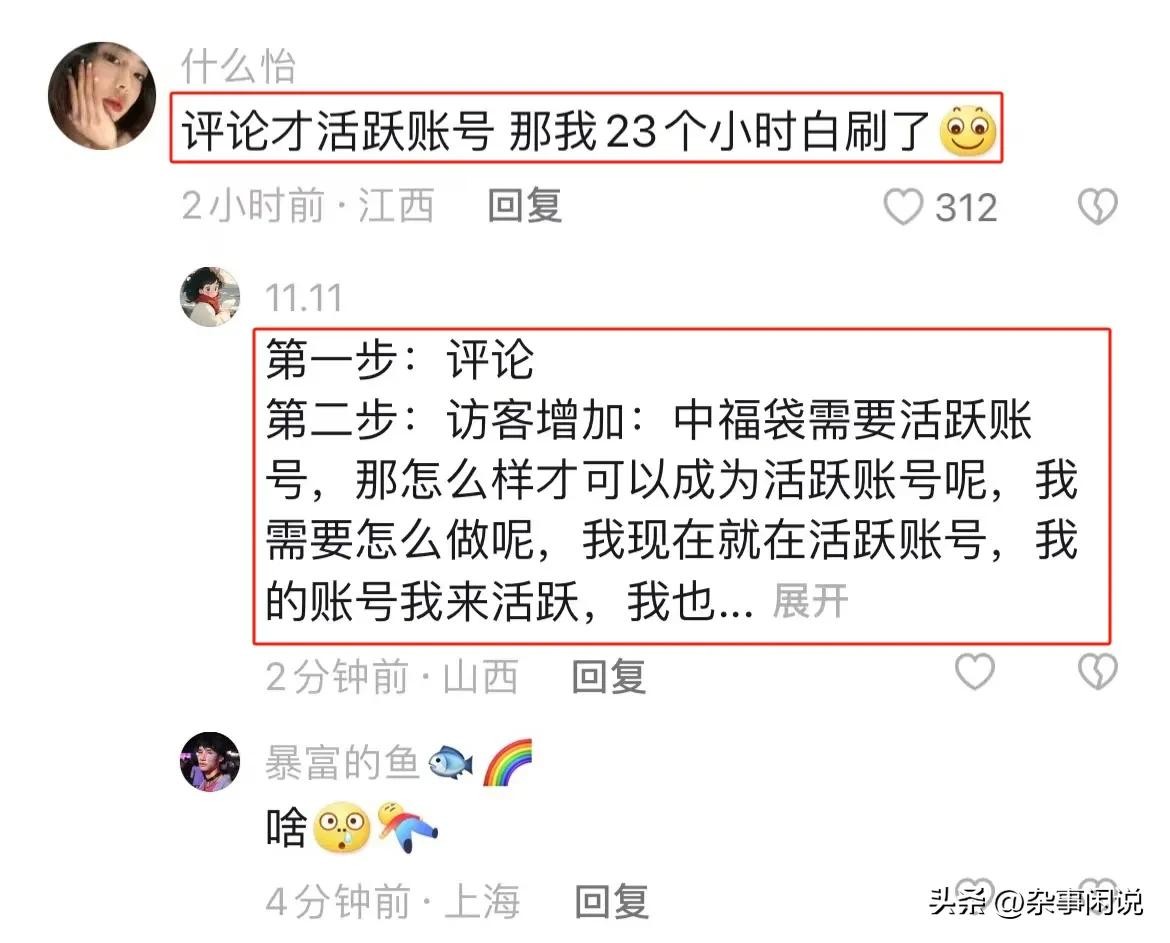Click the shocked face emoji after 啥
The height and width of the screenshot is (943, 1170).
pyautogui.click(x=342, y=828)
